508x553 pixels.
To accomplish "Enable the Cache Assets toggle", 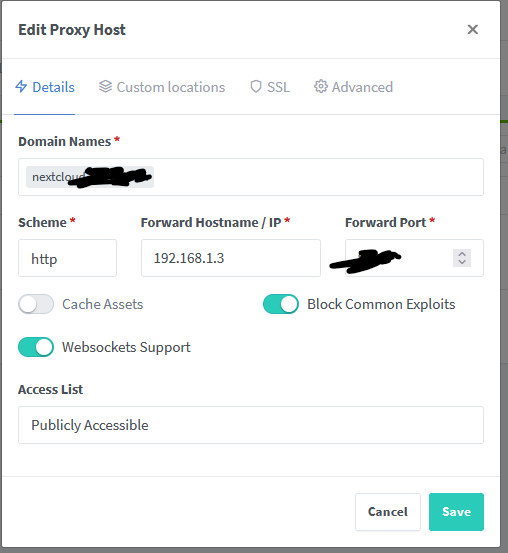I will click(36, 304).
